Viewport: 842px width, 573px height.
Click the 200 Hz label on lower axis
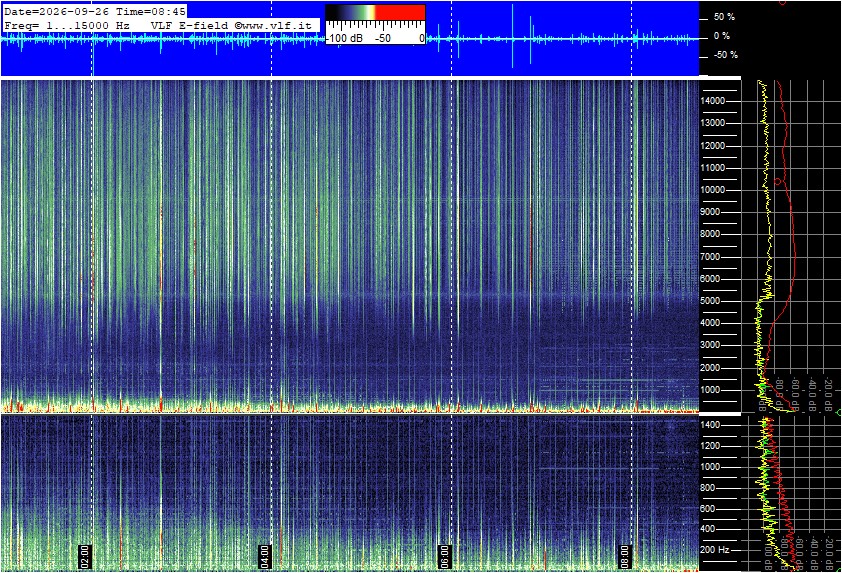tap(715, 550)
